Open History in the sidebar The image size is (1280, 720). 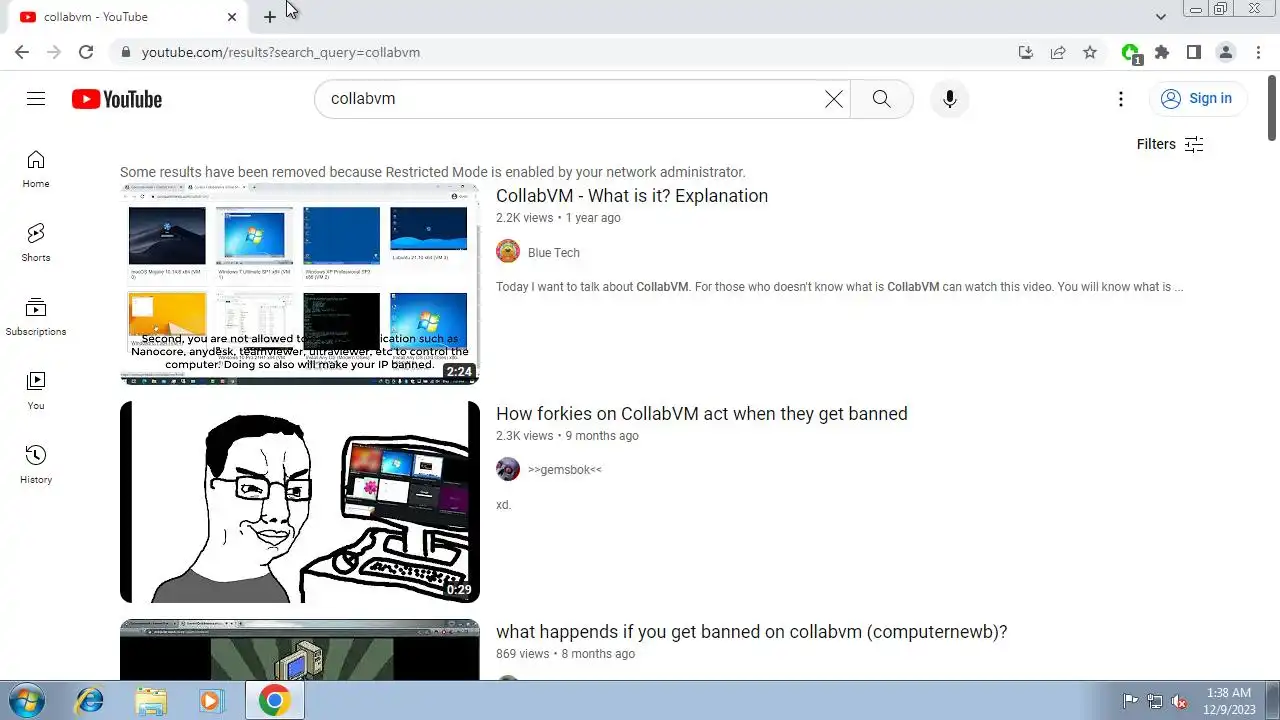36,465
